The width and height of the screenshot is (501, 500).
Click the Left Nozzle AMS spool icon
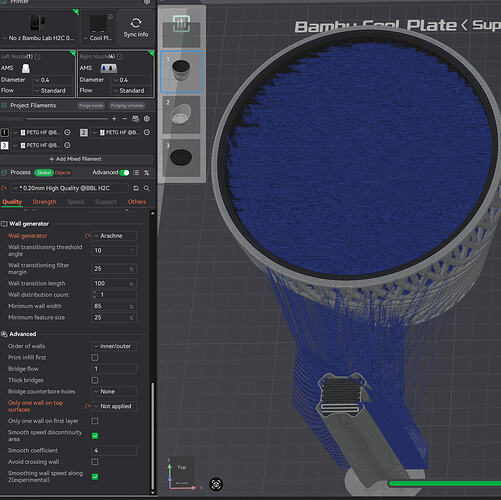point(26,68)
